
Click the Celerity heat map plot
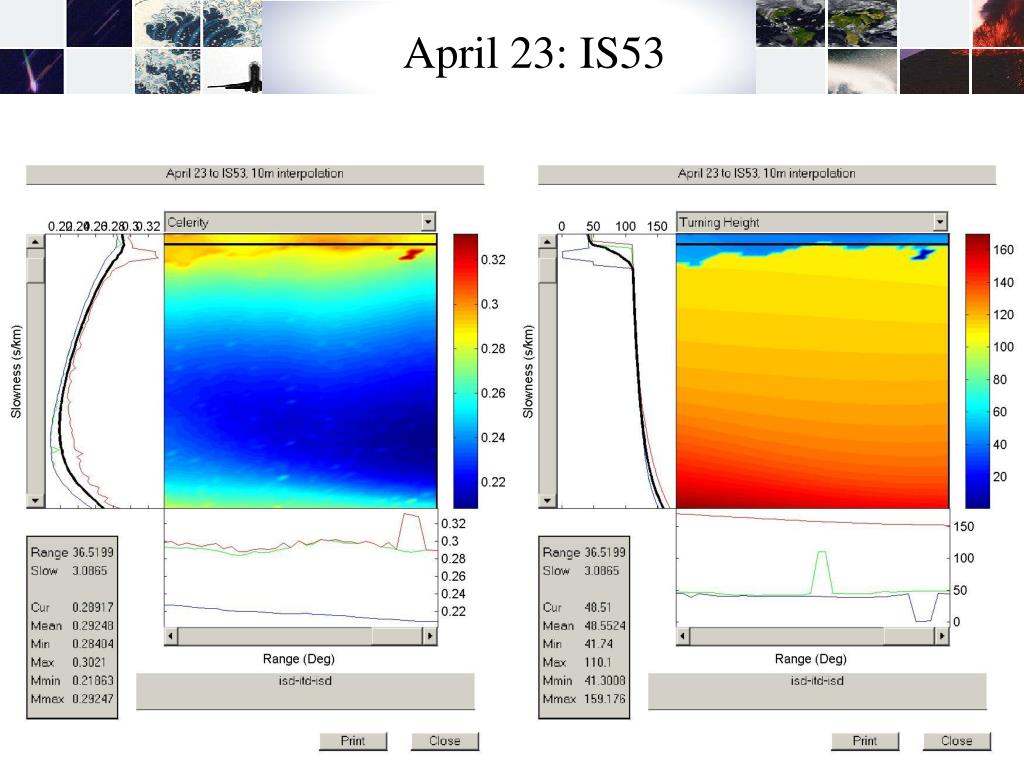coord(300,371)
